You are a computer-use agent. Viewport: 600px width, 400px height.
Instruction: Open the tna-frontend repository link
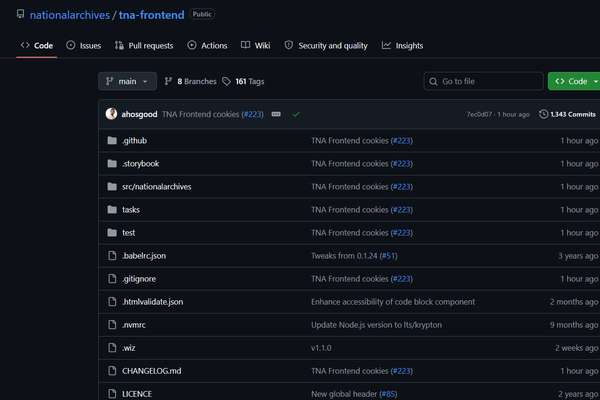coord(152,15)
